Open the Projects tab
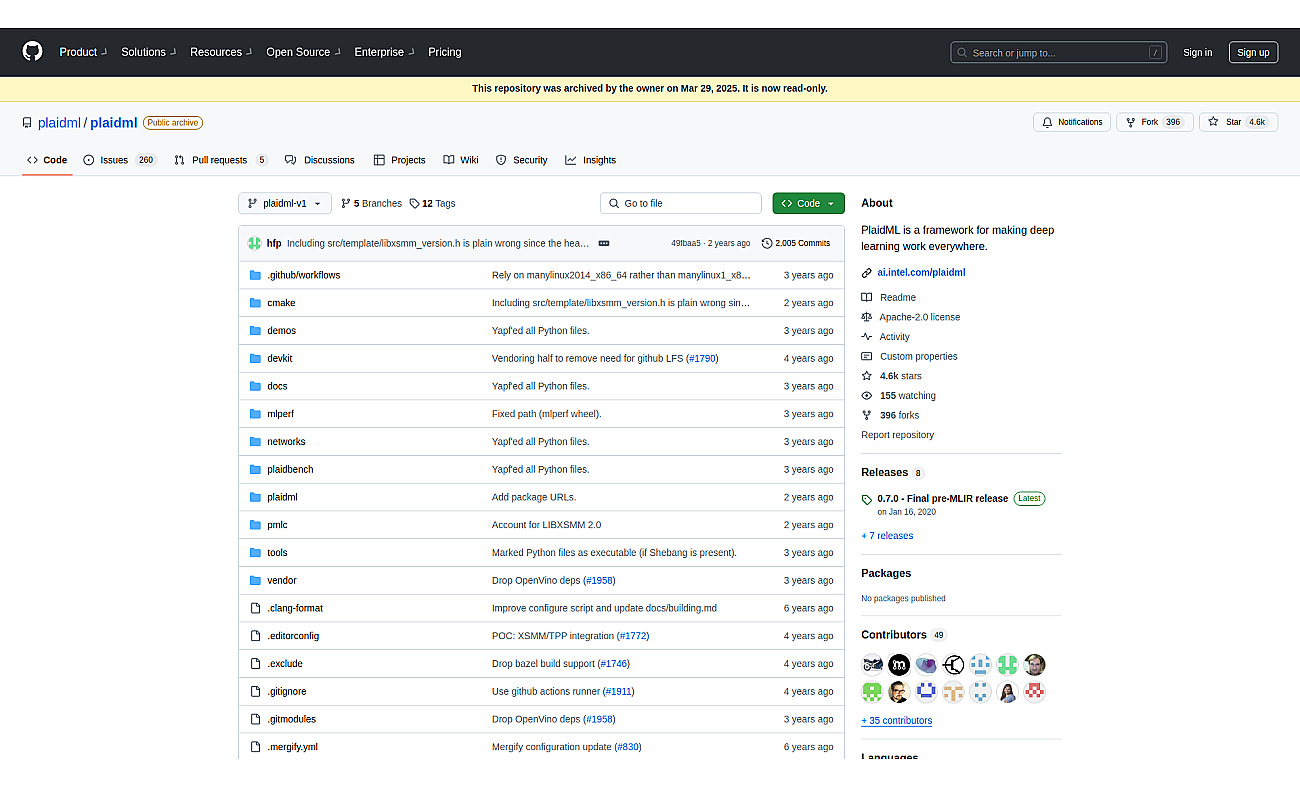 tap(400, 160)
